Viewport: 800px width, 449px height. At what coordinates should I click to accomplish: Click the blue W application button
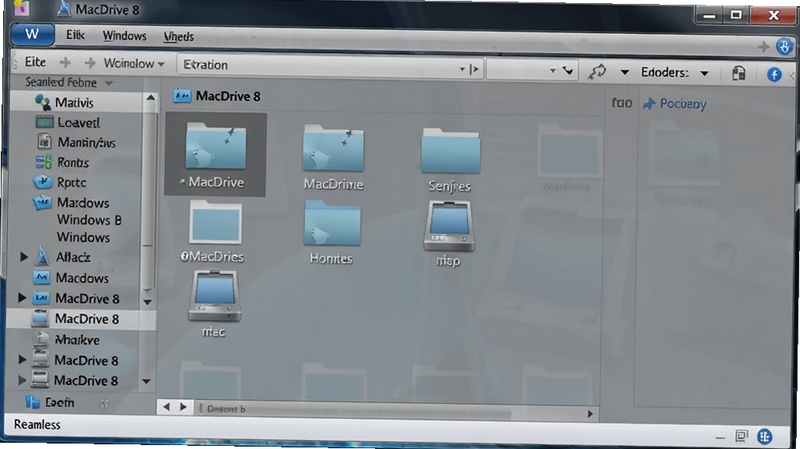tap(32, 35)
